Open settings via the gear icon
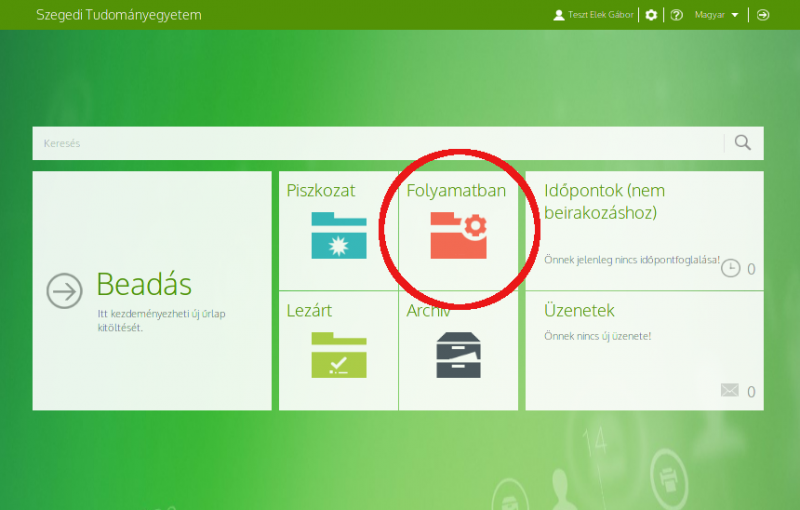The width and height of the screenshot is (800, 510). (x=652, y=15)
